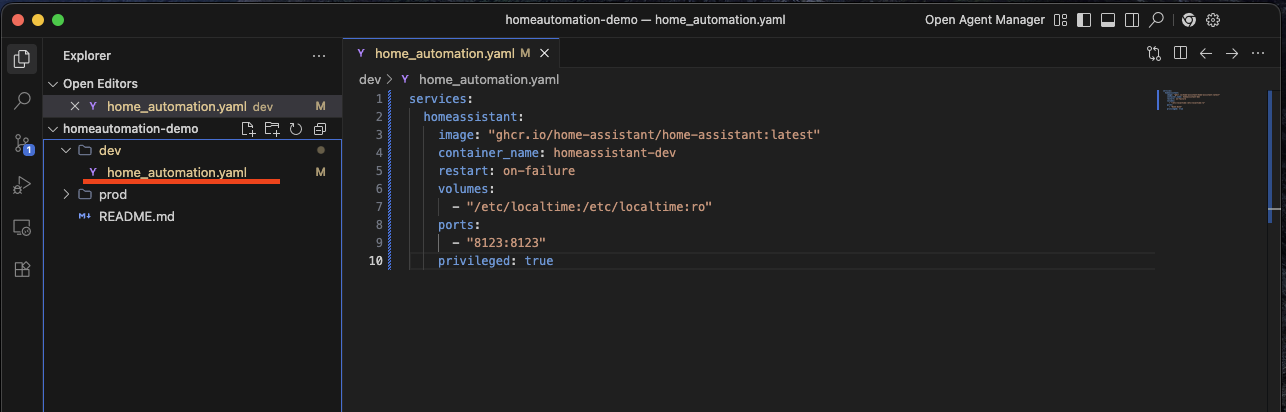Open the Explorer view in activity bar

pyautogui.click(x=21, y=58)
